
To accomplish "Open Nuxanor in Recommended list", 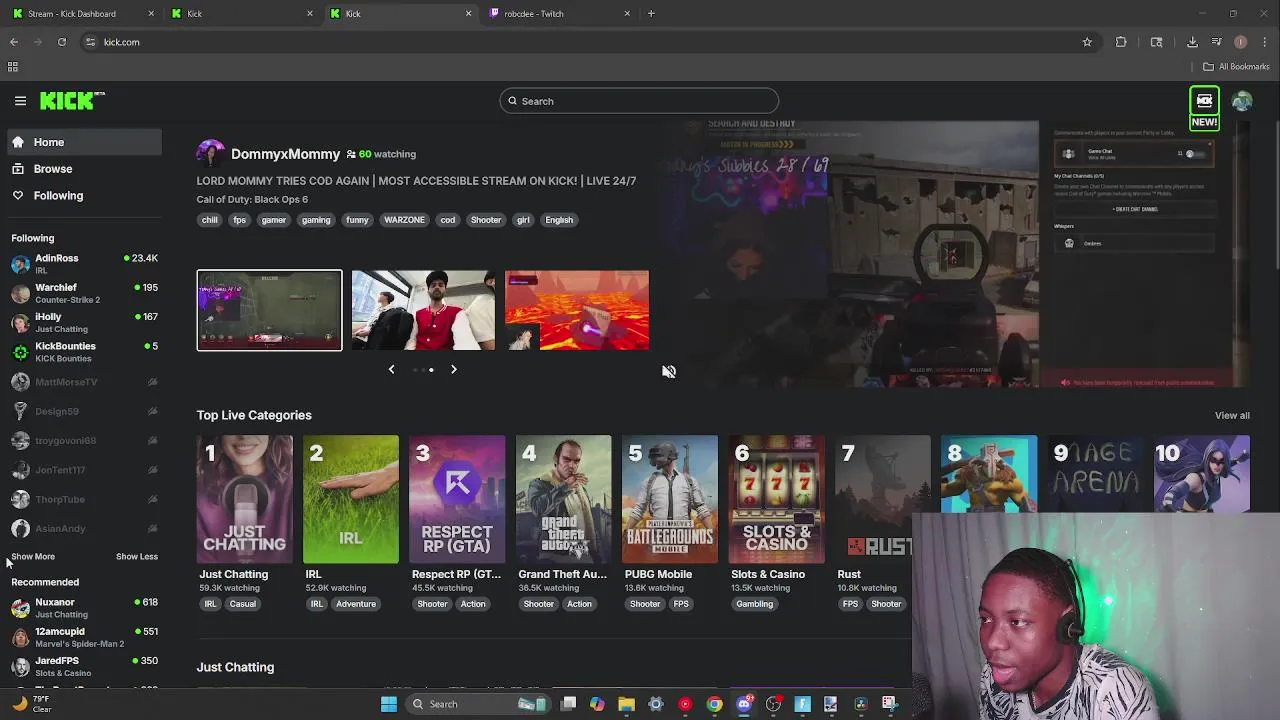I will 84,608.
